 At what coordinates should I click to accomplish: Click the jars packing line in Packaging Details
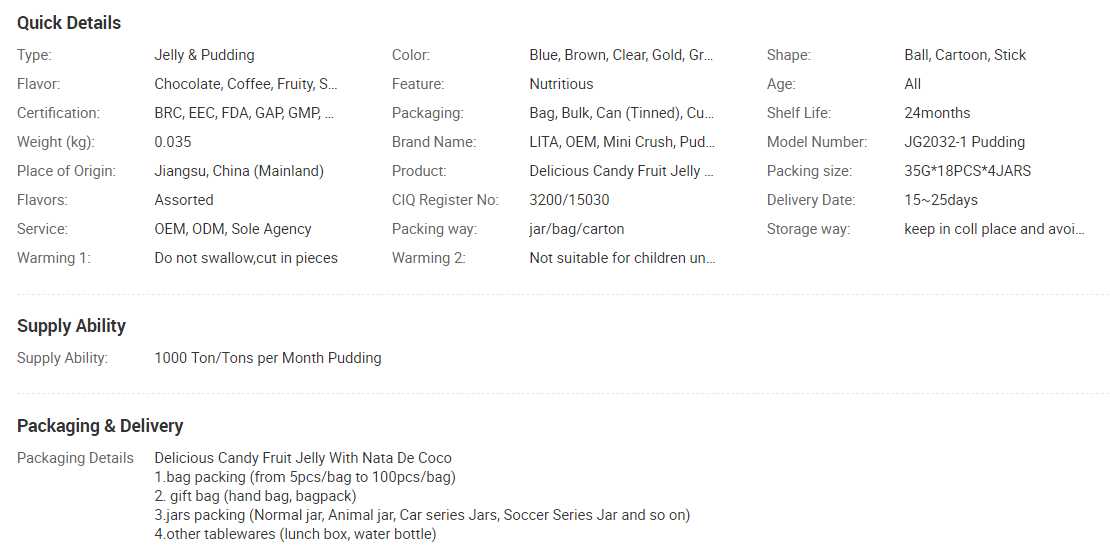pos(422,515)
